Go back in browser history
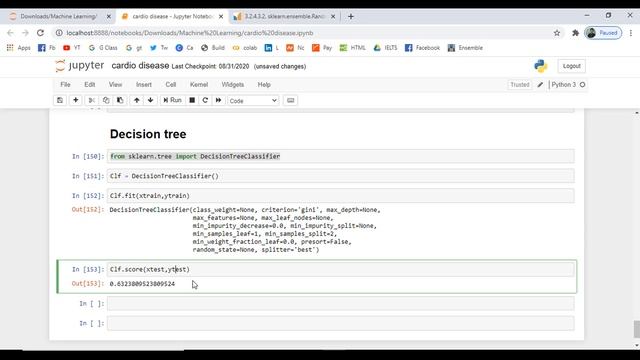Screen dimensions: 640x360 click(11, 33)
